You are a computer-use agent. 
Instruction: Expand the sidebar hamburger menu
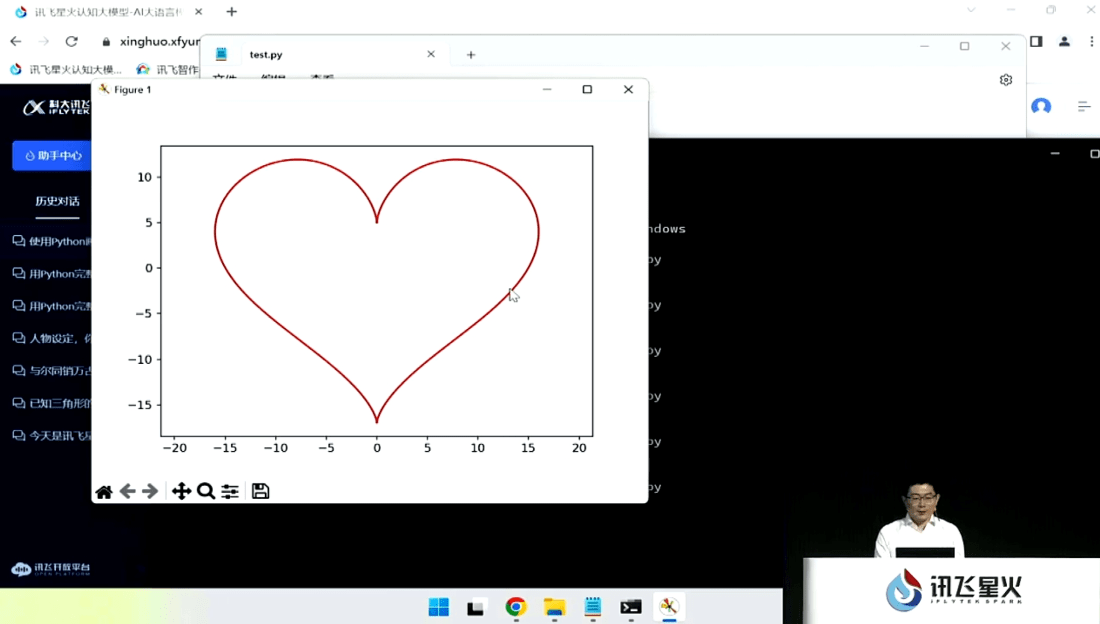point(1083,106)
